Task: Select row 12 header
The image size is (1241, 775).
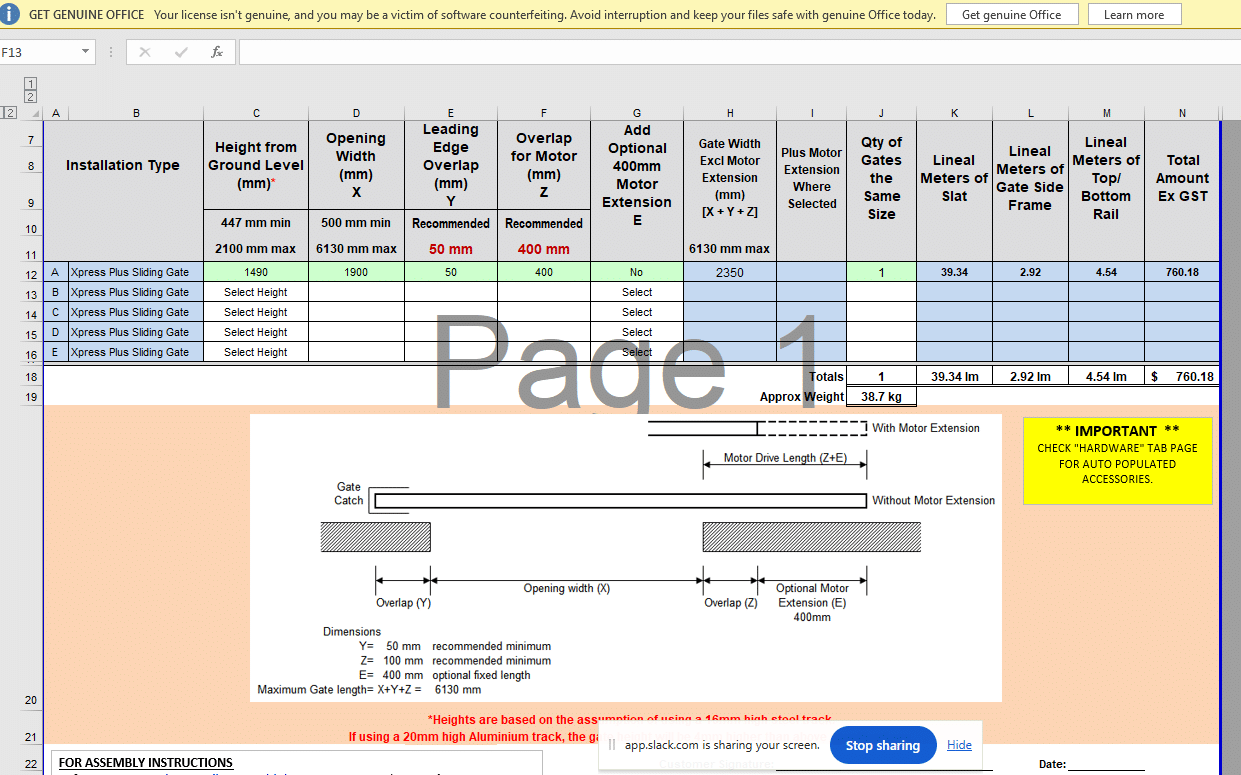Action: (x=31, y=274)
